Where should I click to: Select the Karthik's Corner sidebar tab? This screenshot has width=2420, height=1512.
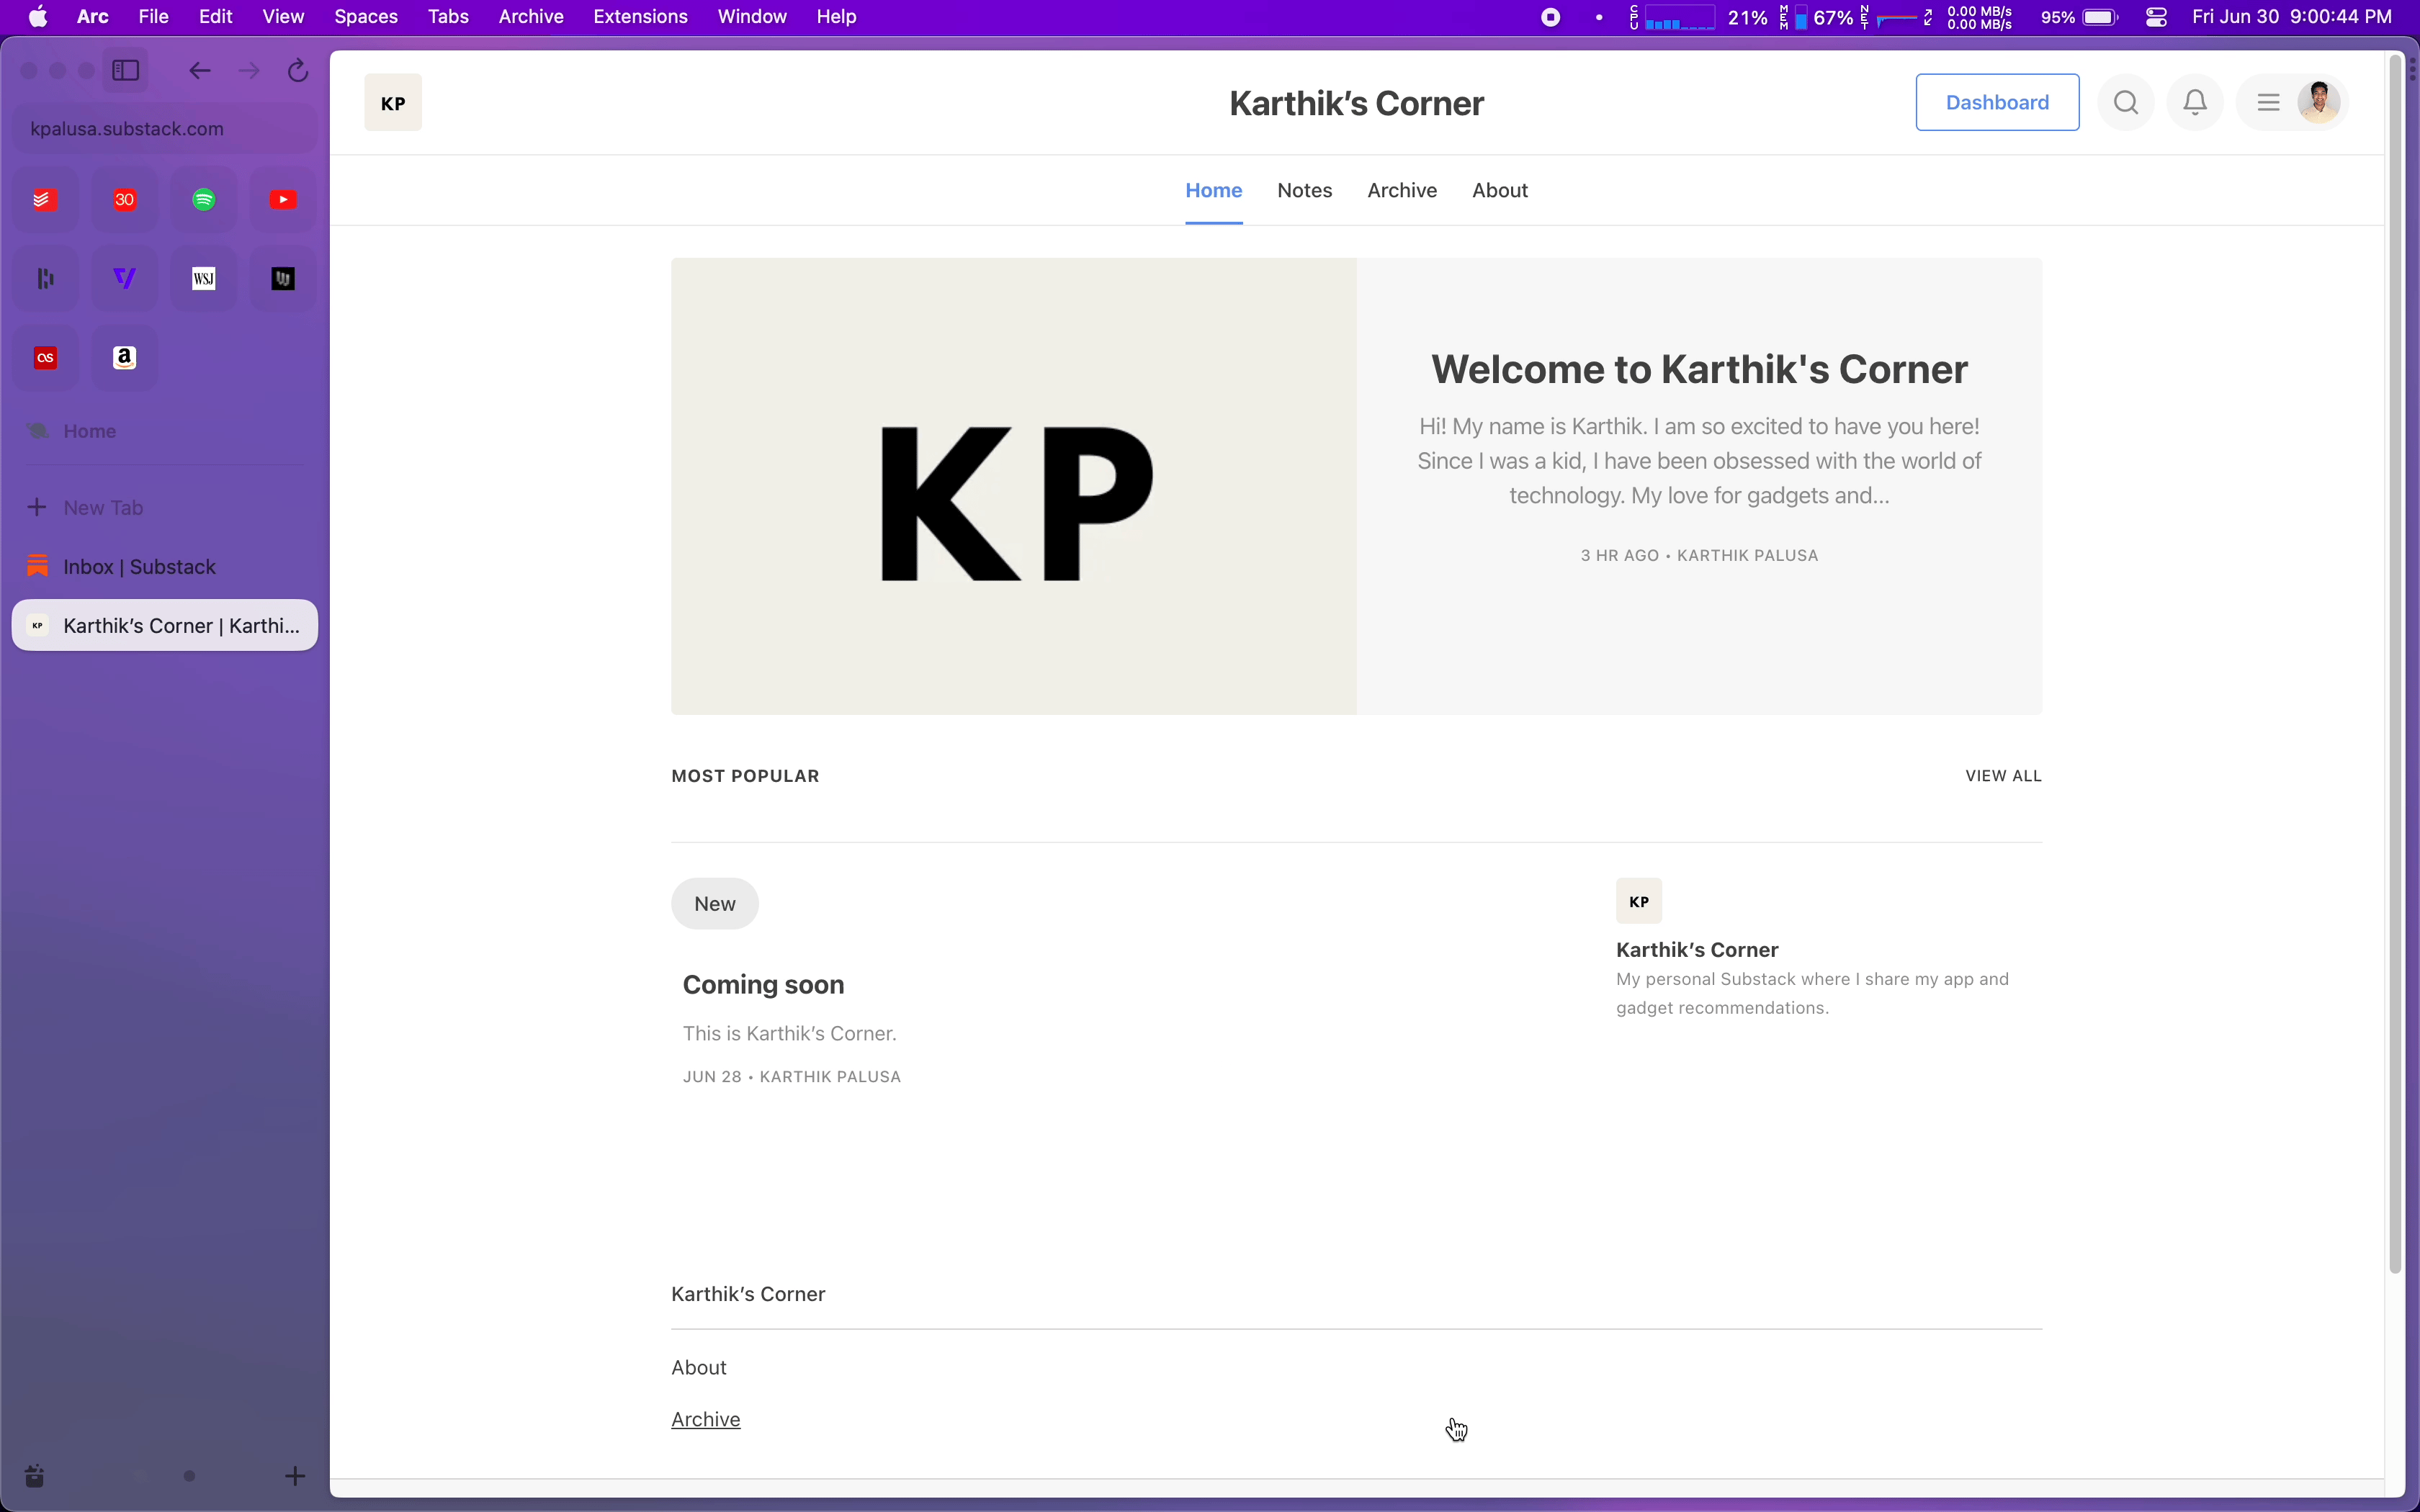(165, 626)
